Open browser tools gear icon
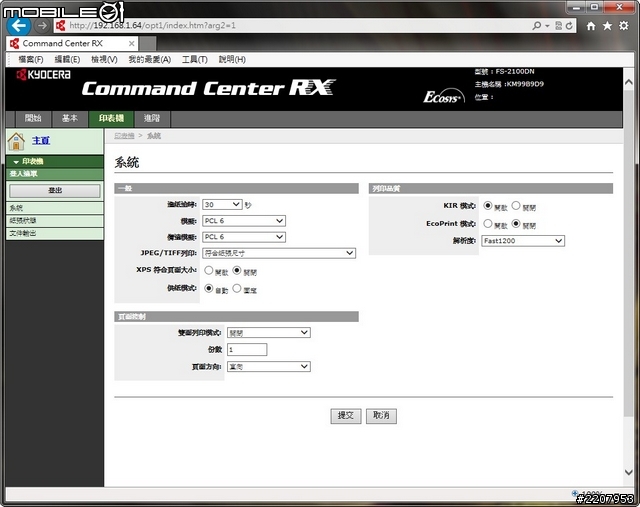The height and width of the screenshot is (507, 640). 624,26
